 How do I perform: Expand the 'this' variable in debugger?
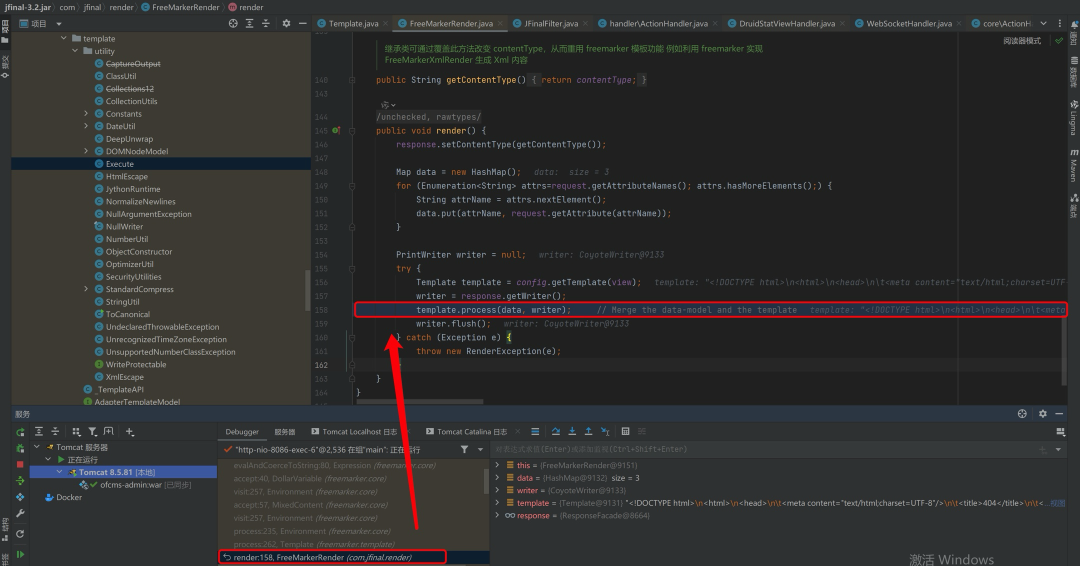pos(497,465)
